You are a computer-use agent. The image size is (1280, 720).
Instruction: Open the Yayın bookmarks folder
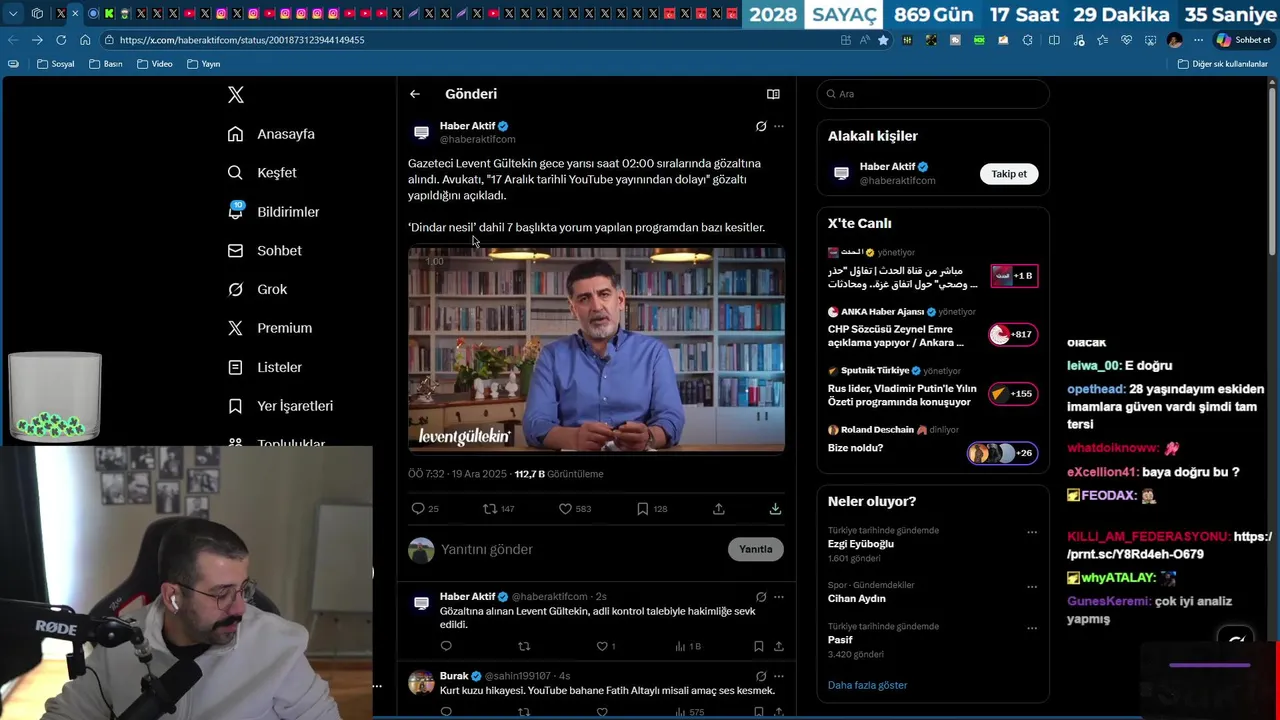point(204,64)
